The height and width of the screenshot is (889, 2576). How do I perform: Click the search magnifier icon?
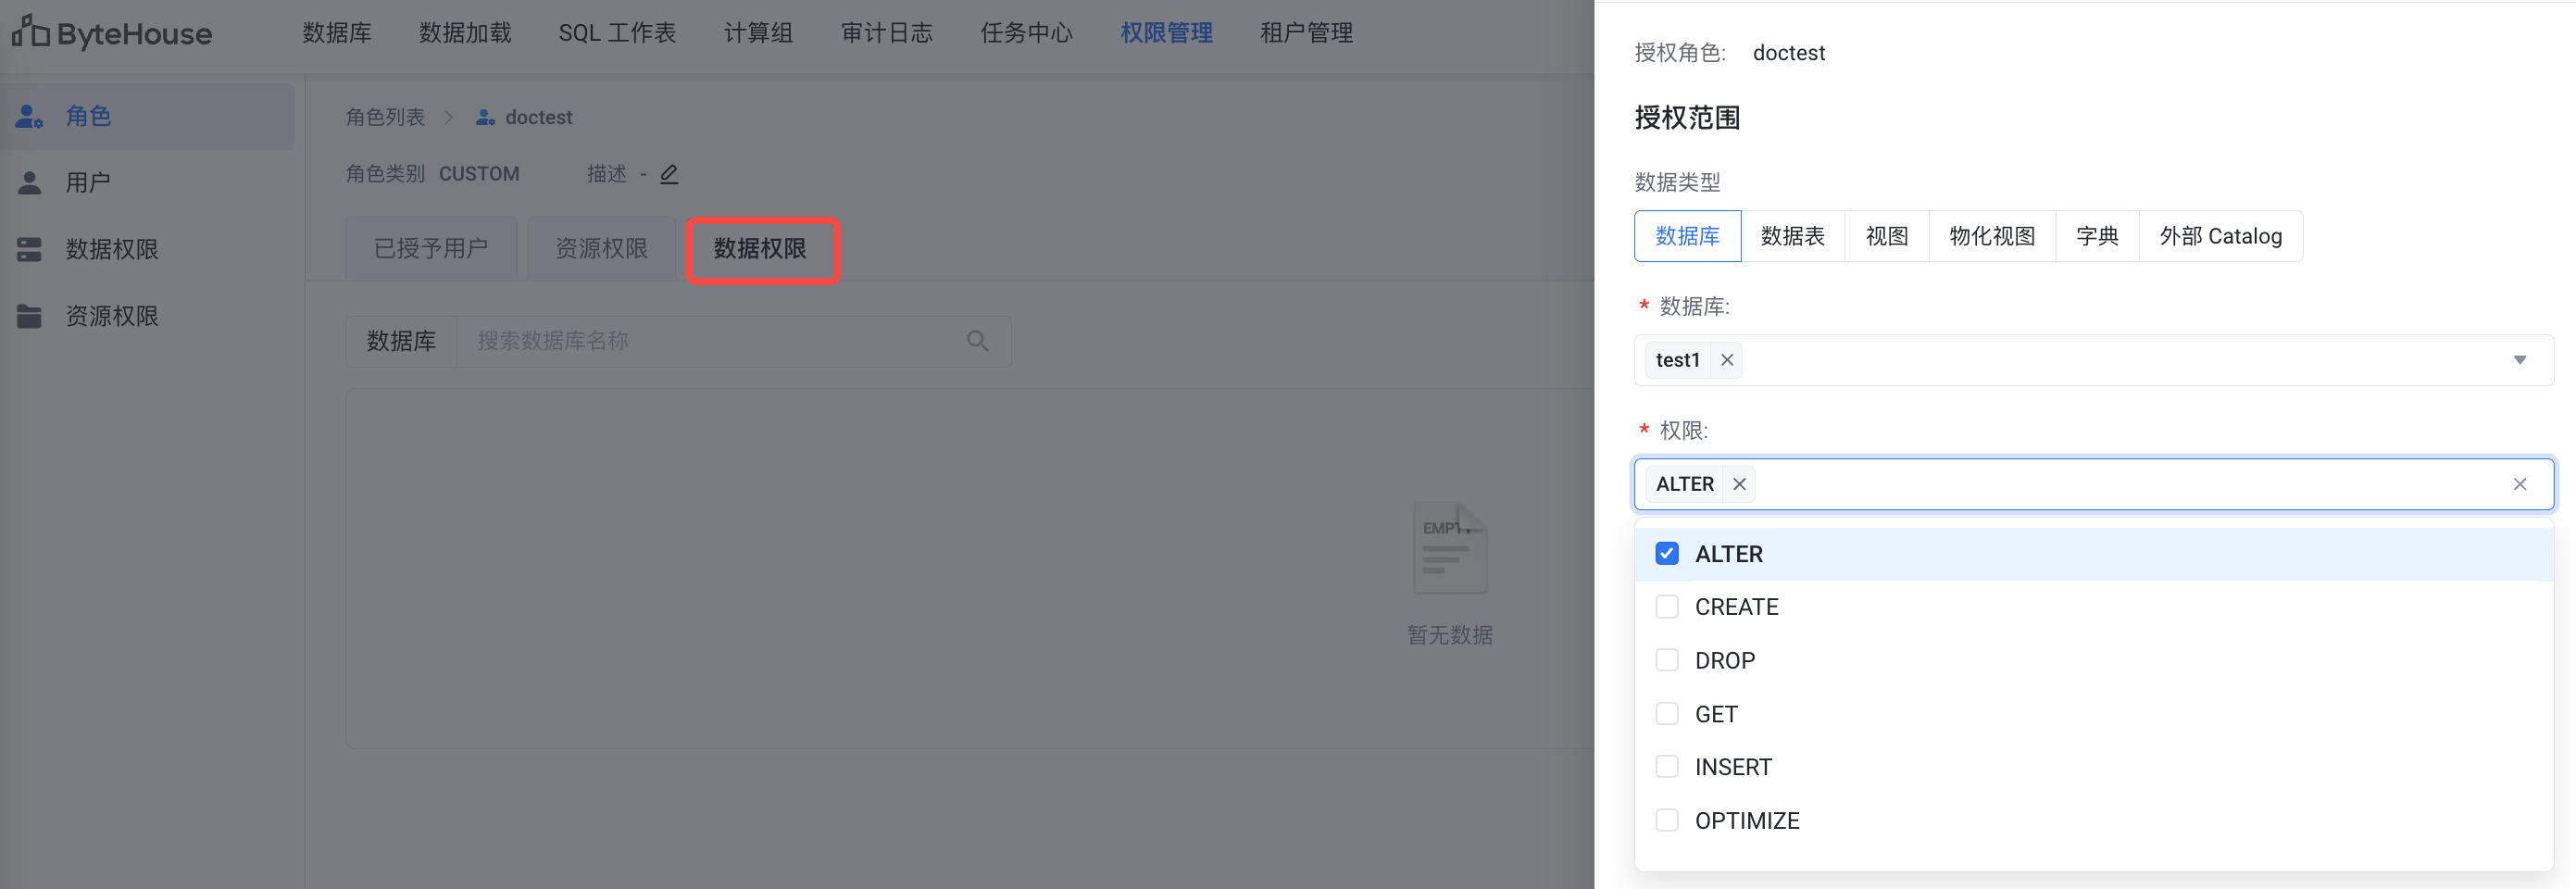click(978, 341)
